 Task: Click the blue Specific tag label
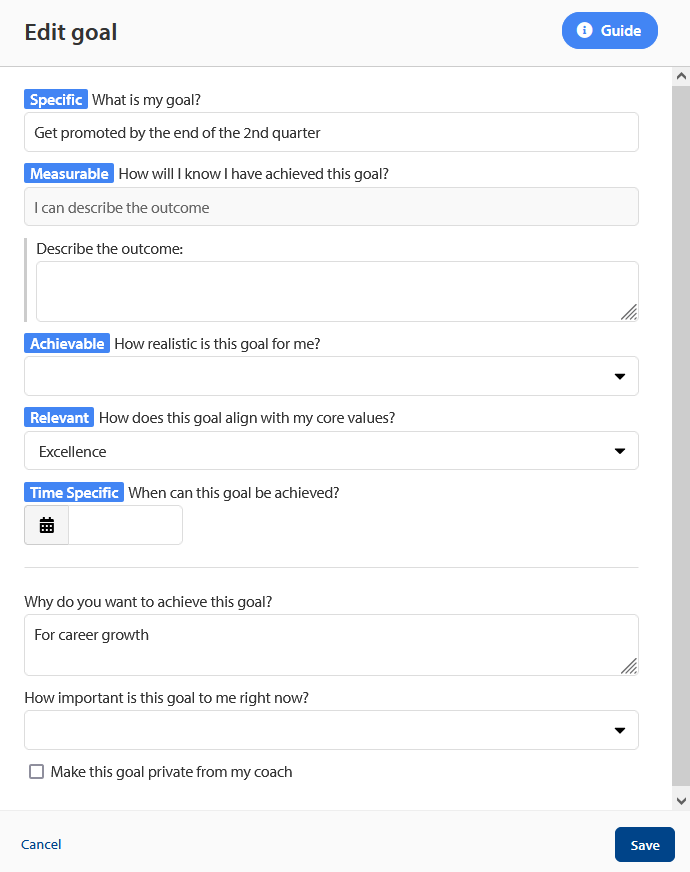(56, 100)
